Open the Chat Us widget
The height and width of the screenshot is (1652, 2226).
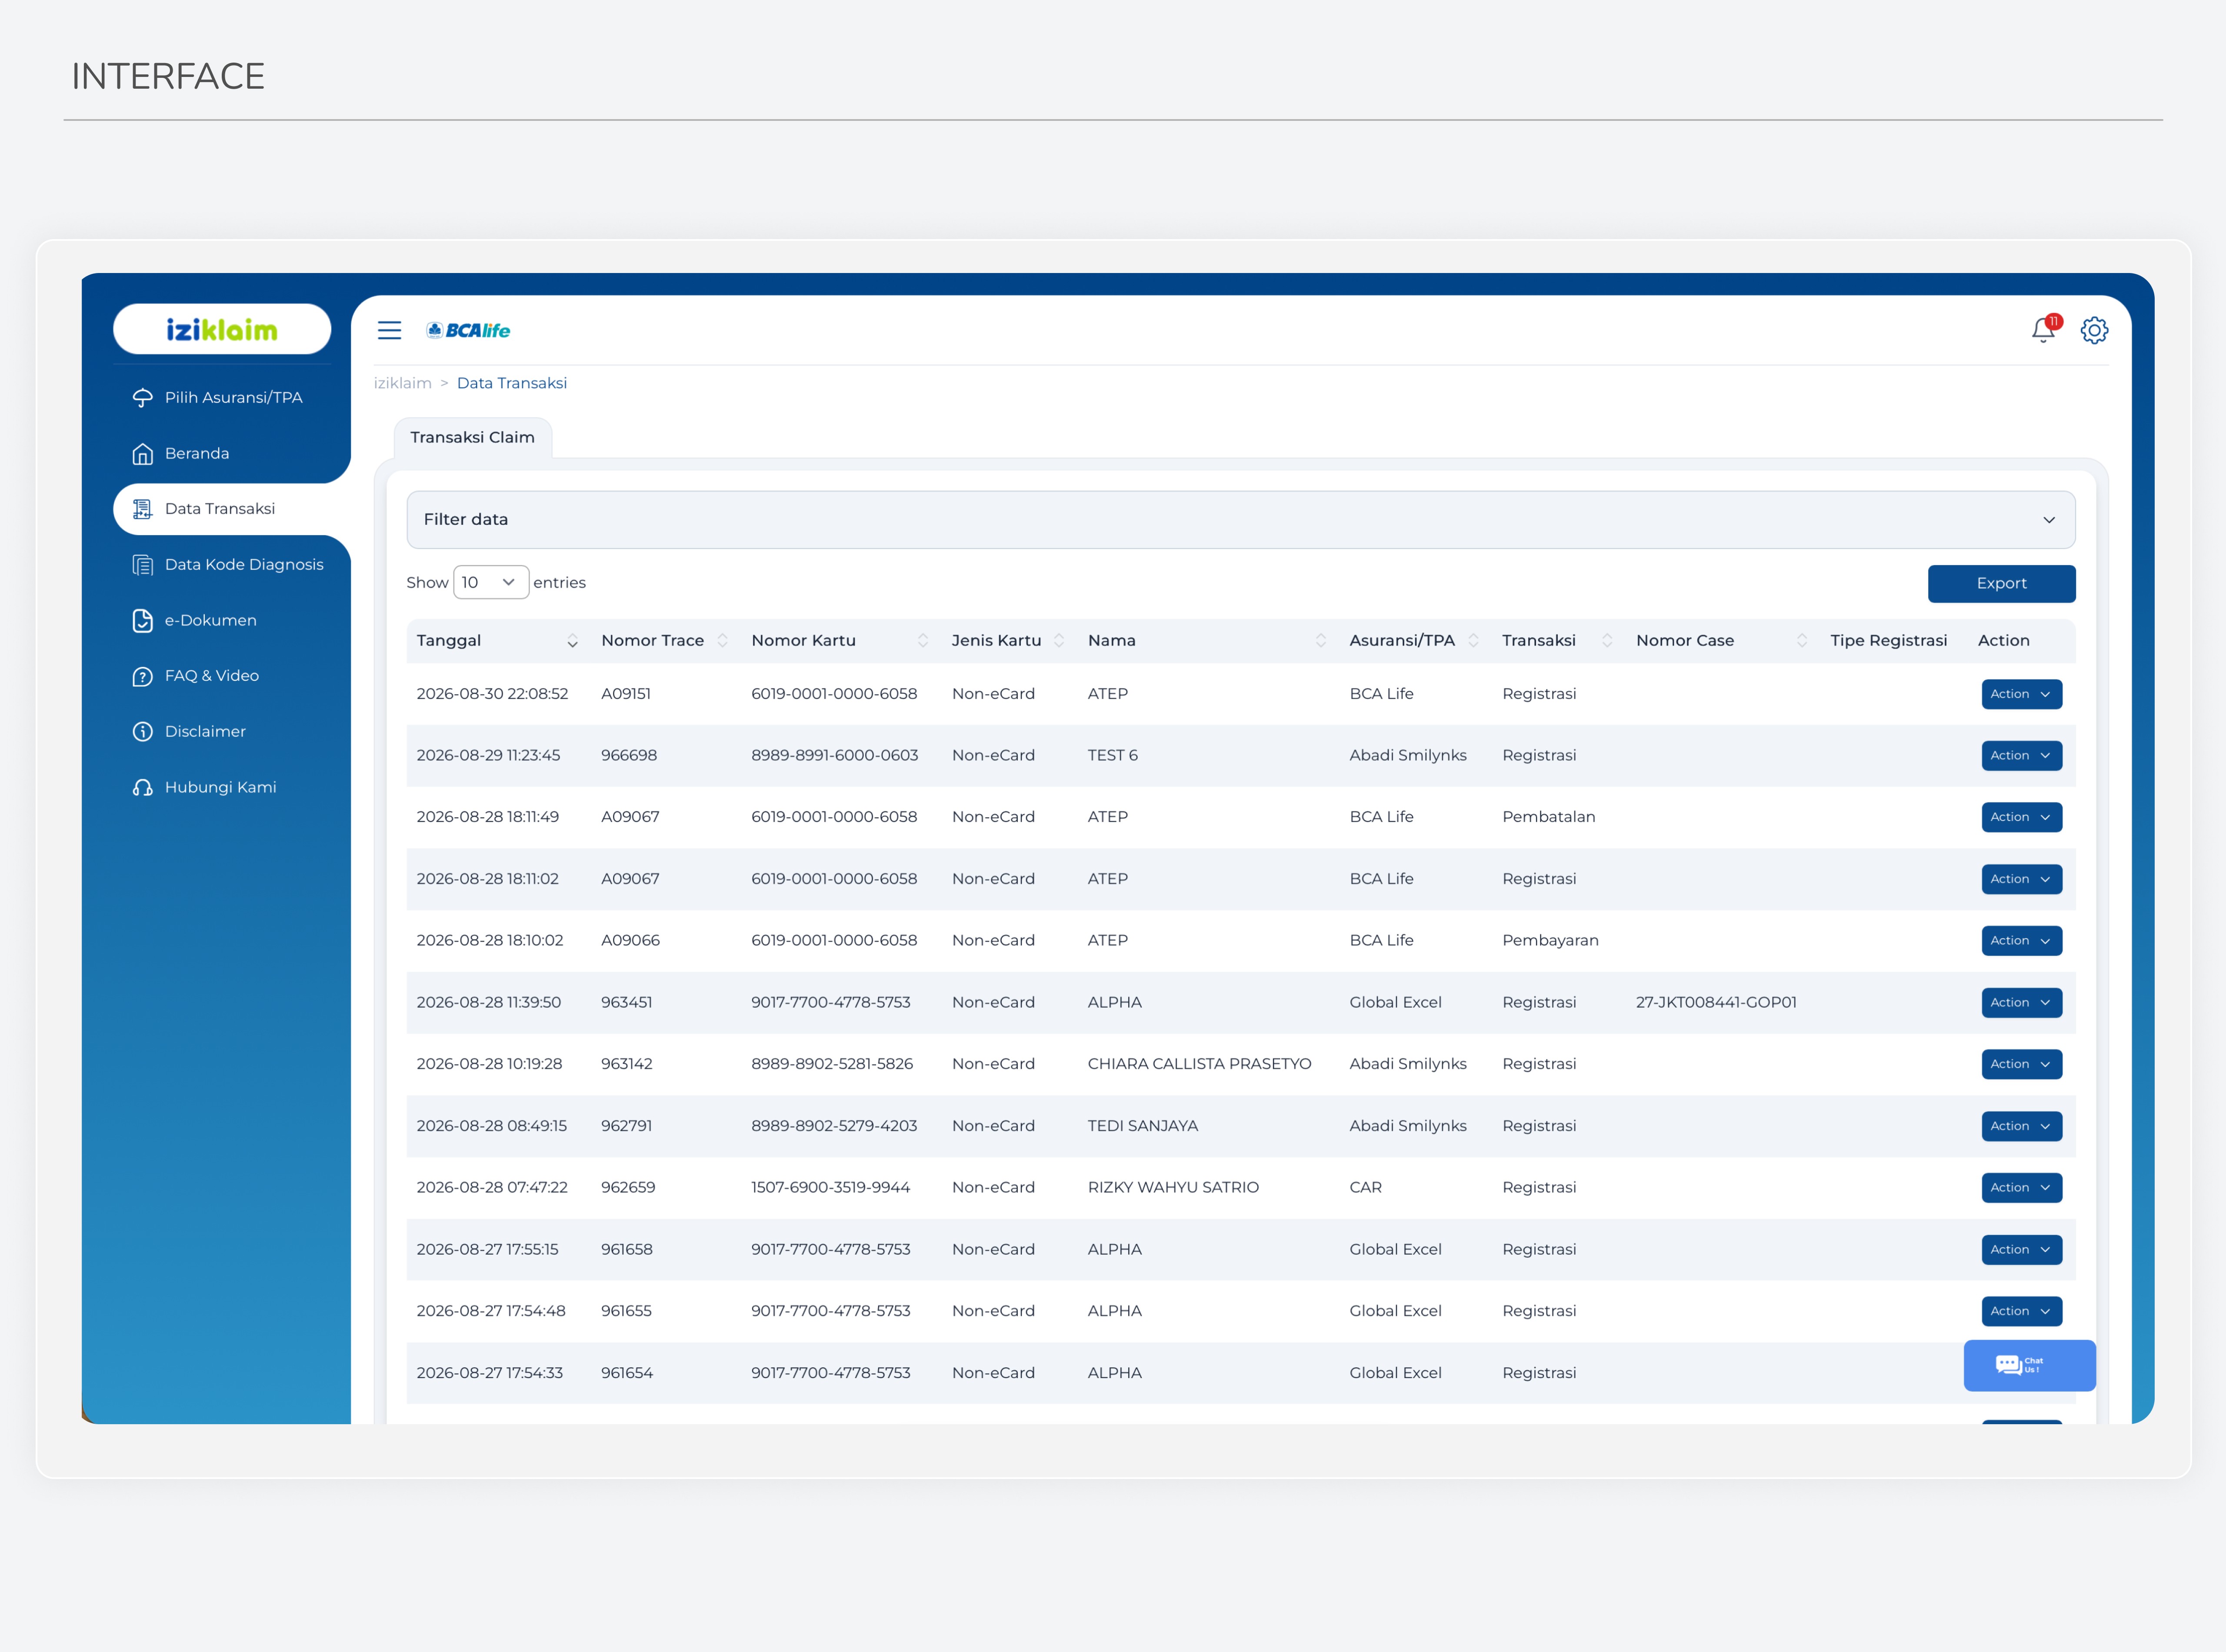pos(2029,1365)
